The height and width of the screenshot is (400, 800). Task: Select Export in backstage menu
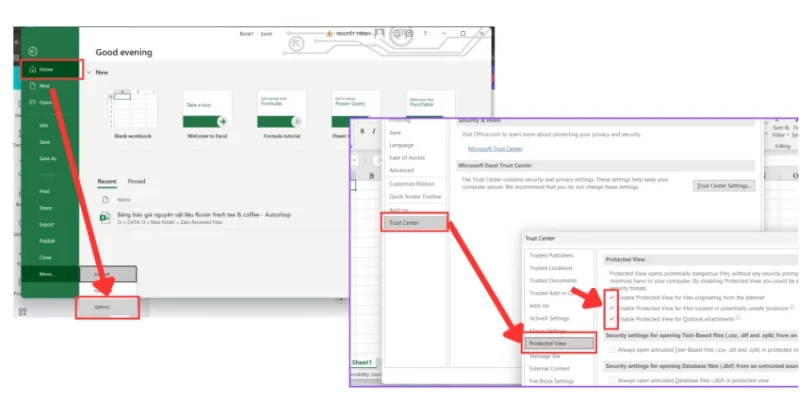(x=51, y=224)
